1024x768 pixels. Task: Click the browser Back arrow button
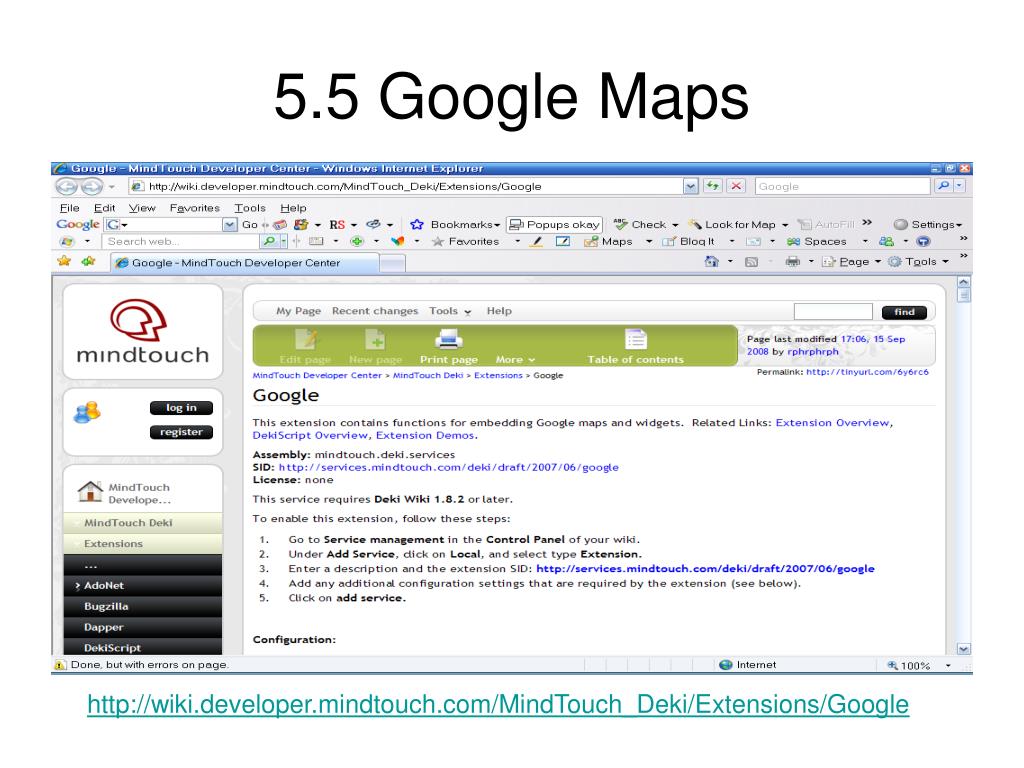(67, 187)
